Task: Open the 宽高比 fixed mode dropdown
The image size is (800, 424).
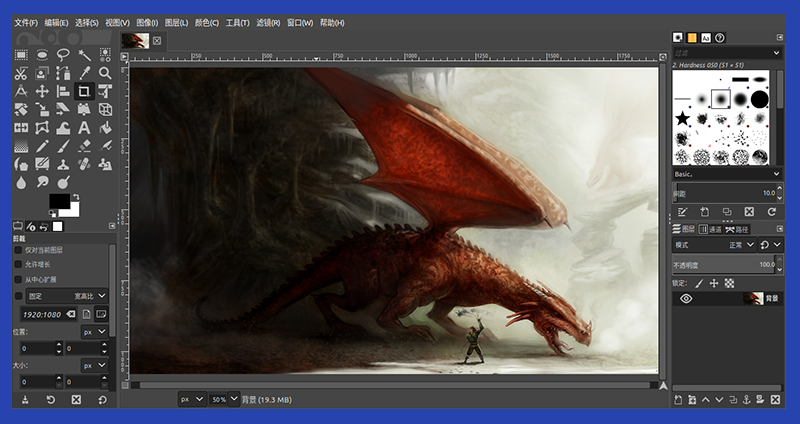Action: coord(90,296)
